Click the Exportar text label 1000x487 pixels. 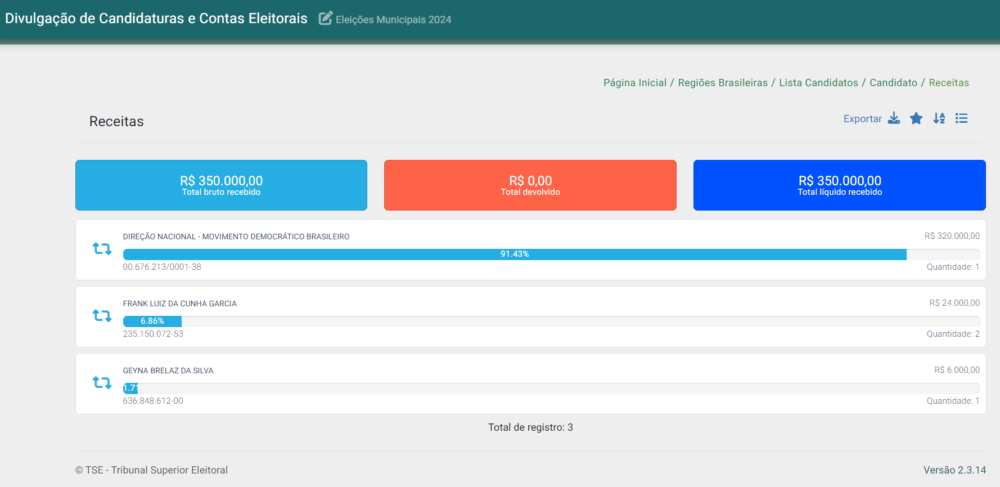tap(862, 119)
